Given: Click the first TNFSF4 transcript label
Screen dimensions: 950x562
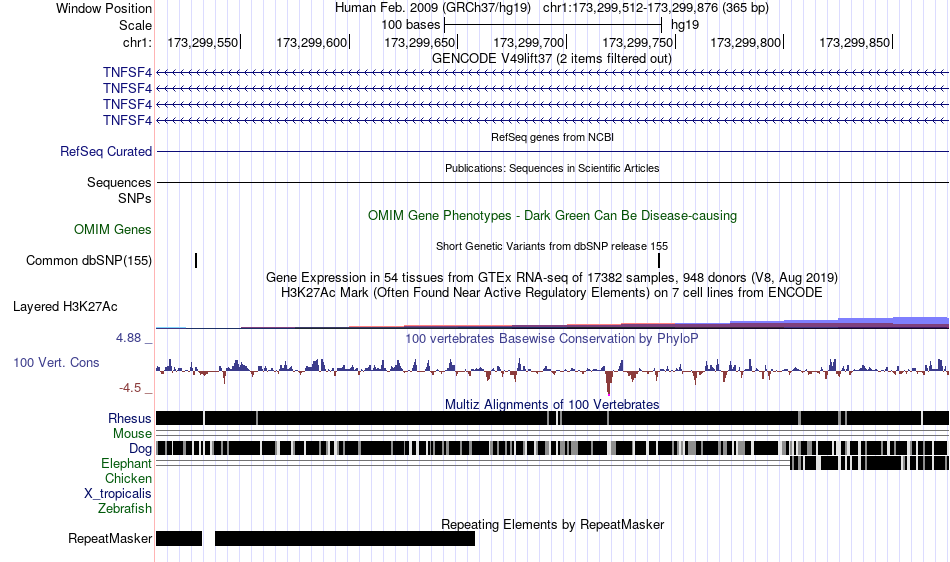Looking at the screenshot, I should [127, 73].
